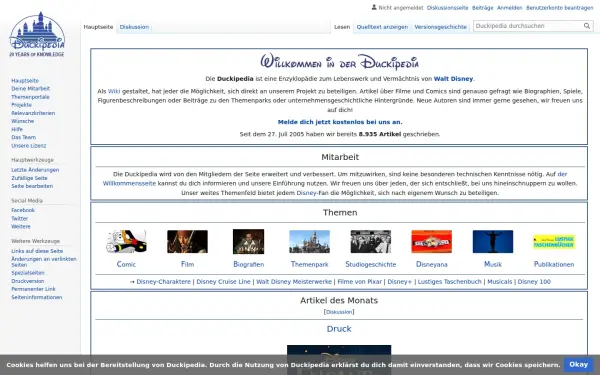Click the search magnifier icon
Screen dimensions: 600x375
(x=587, y=26)
